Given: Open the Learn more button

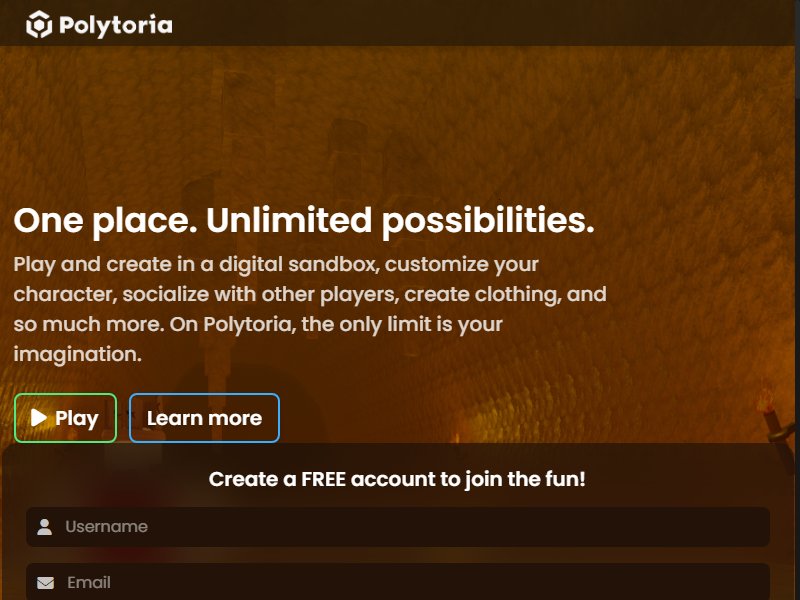Looking at the screenshot, I should click(205, 418).
